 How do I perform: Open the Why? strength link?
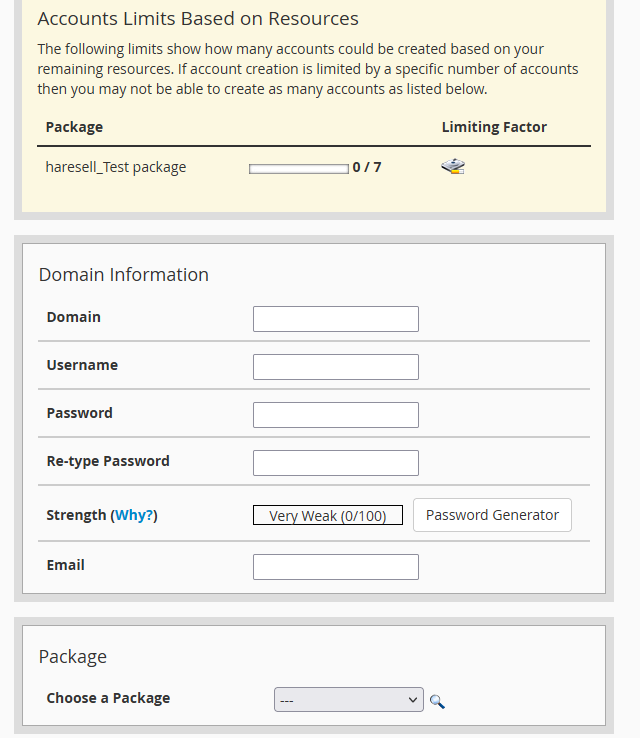click(x=134, y=515)
